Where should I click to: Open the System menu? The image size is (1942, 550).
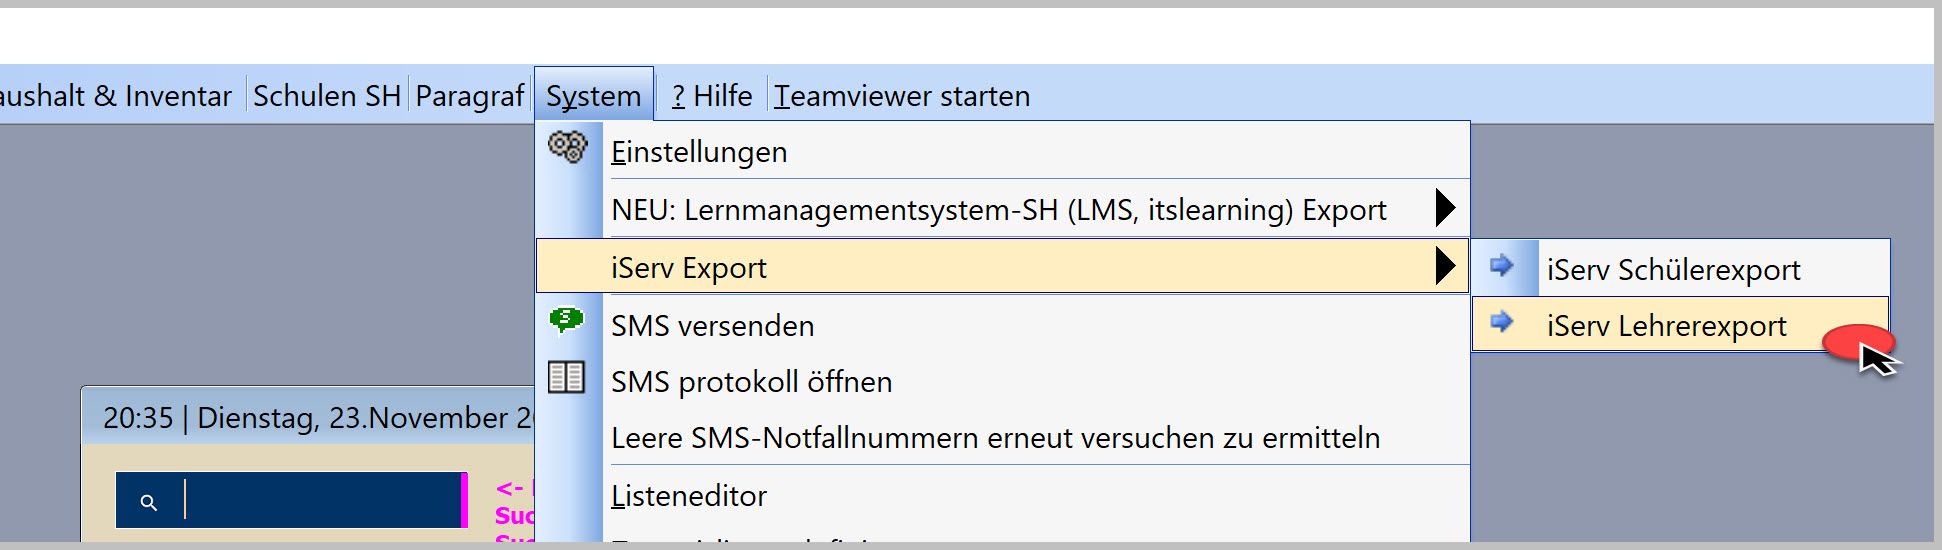594,96
